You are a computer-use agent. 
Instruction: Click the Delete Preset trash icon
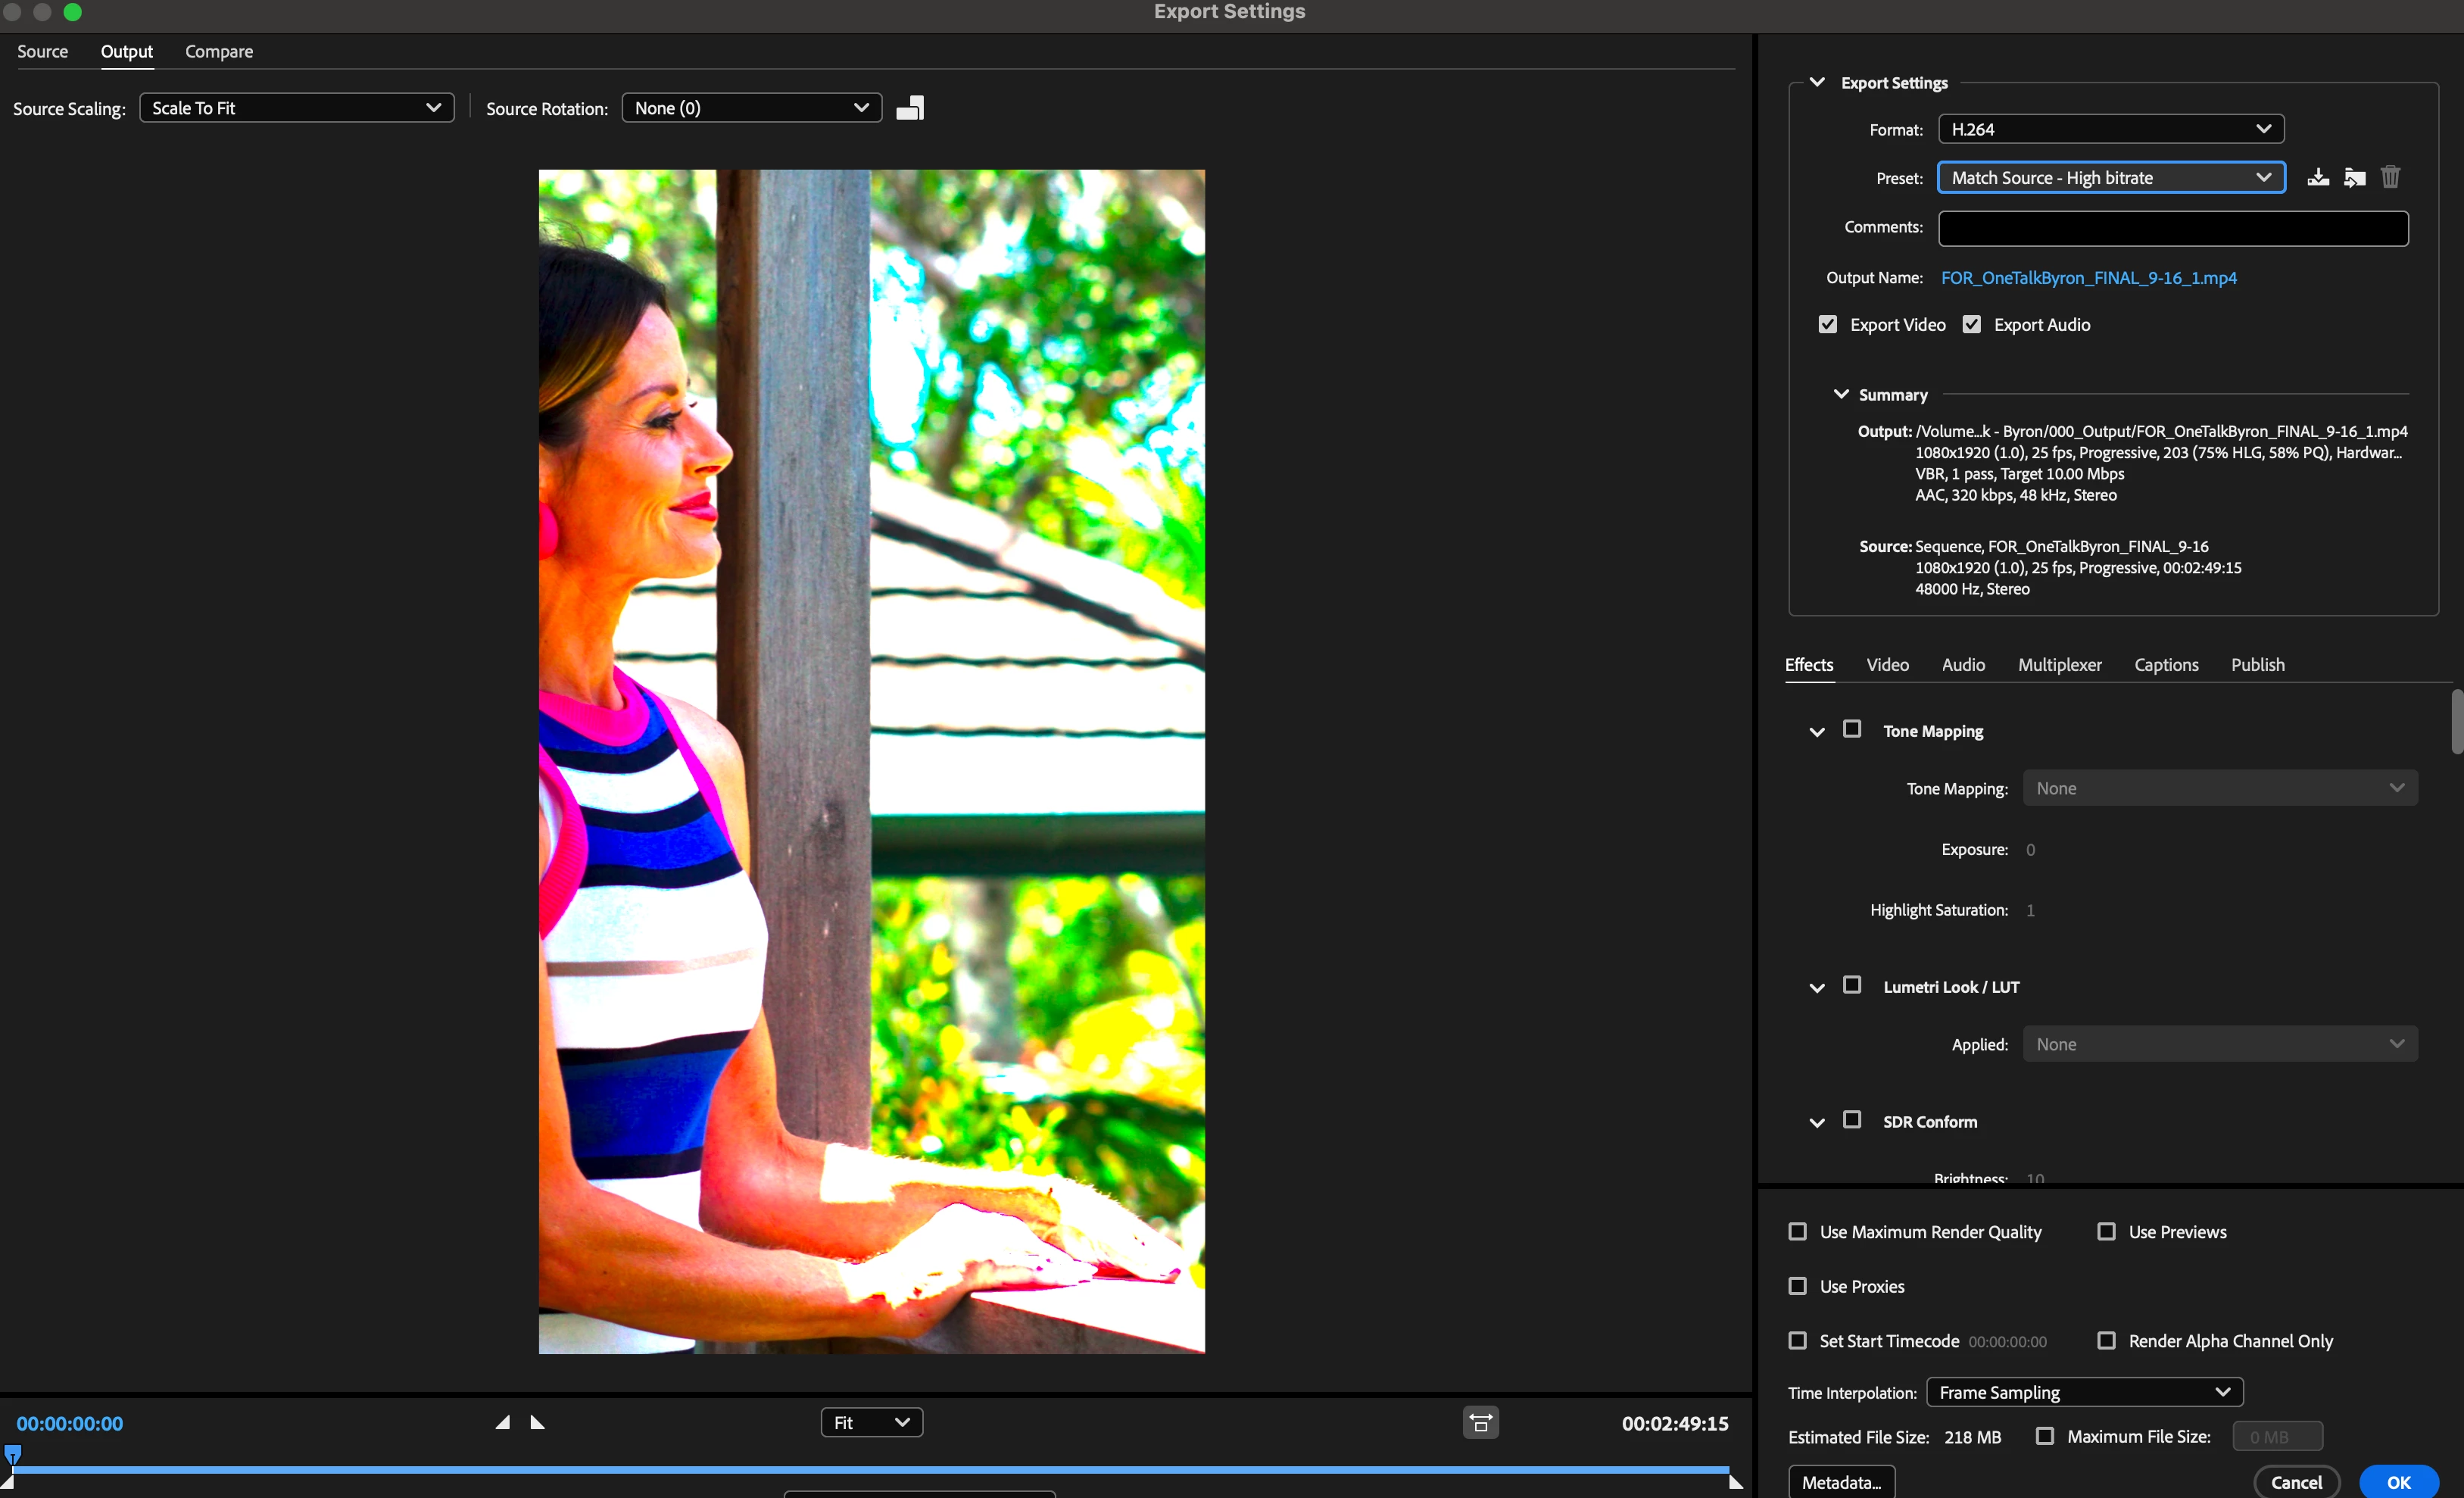[2390, 178]
